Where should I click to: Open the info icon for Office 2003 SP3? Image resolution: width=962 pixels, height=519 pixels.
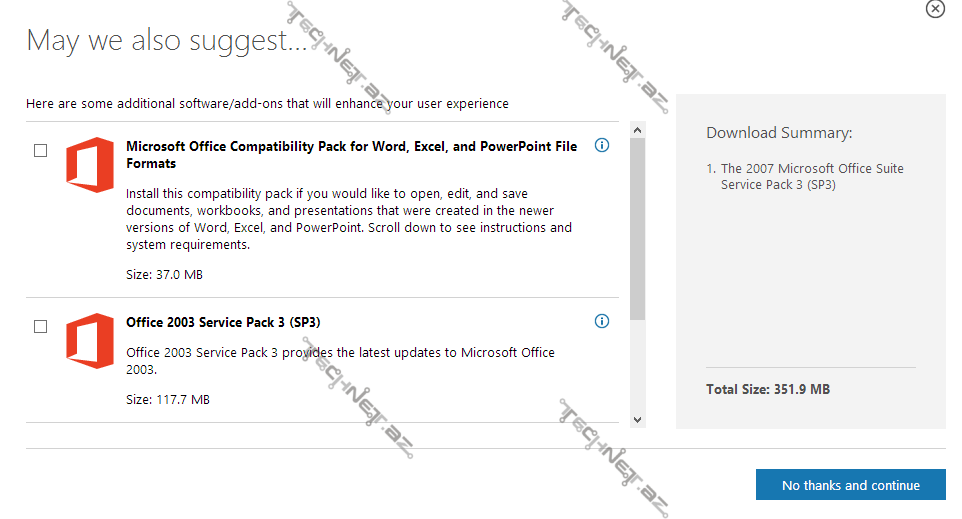pos(602,321)
